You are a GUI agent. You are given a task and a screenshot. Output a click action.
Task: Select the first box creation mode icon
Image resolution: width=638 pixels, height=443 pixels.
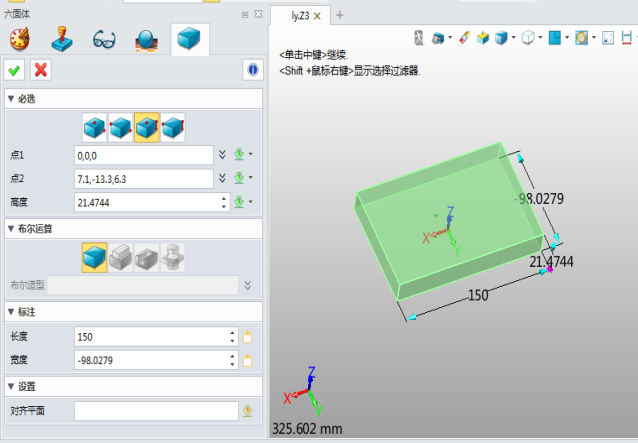click(95, 127)
